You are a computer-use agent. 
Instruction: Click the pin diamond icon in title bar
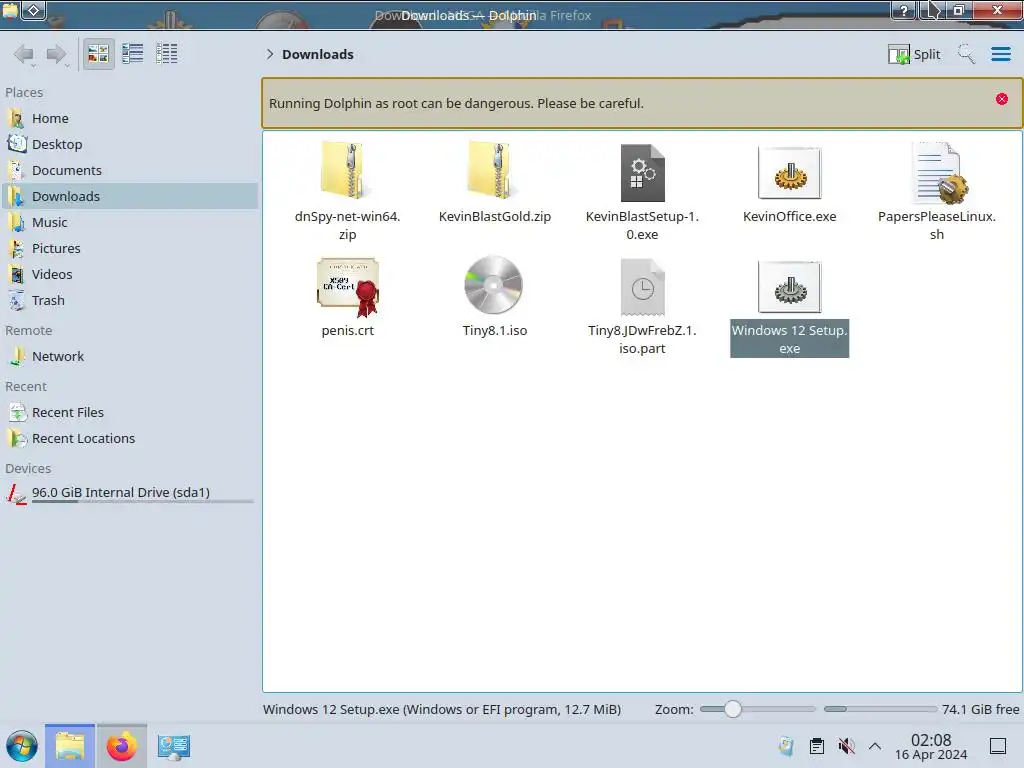click(x=34, y=10)
